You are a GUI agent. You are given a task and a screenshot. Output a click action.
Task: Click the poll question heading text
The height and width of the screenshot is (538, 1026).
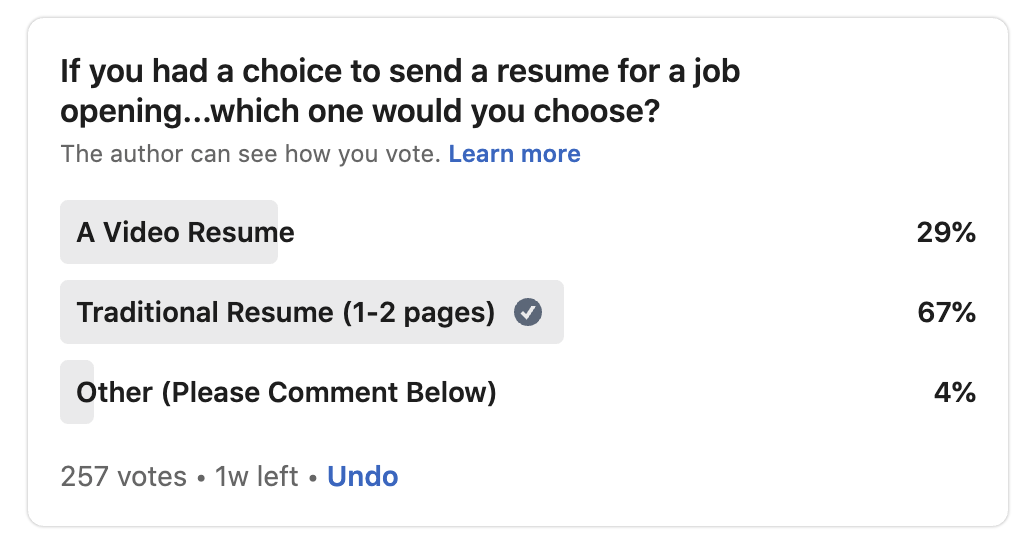pyautogui.click(x=400, y=90)
